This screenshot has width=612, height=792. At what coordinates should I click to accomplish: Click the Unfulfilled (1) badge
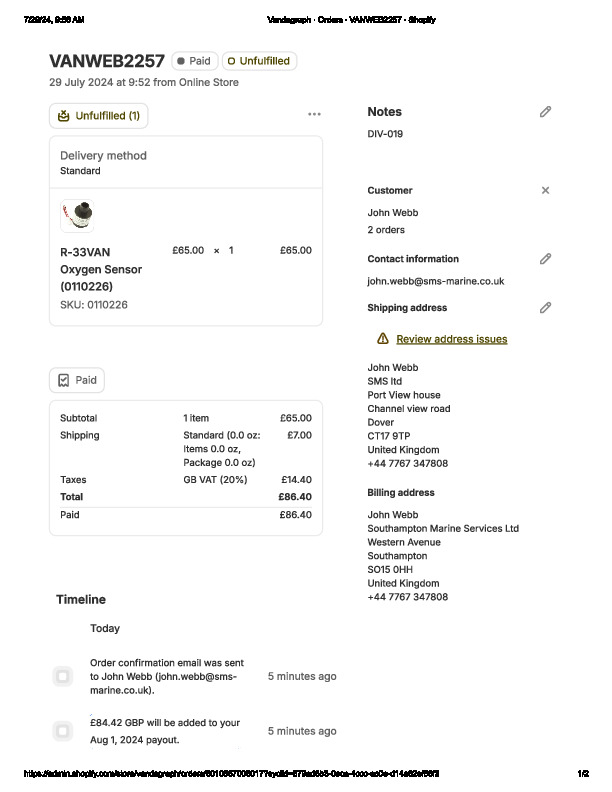[x=98, y=116]
